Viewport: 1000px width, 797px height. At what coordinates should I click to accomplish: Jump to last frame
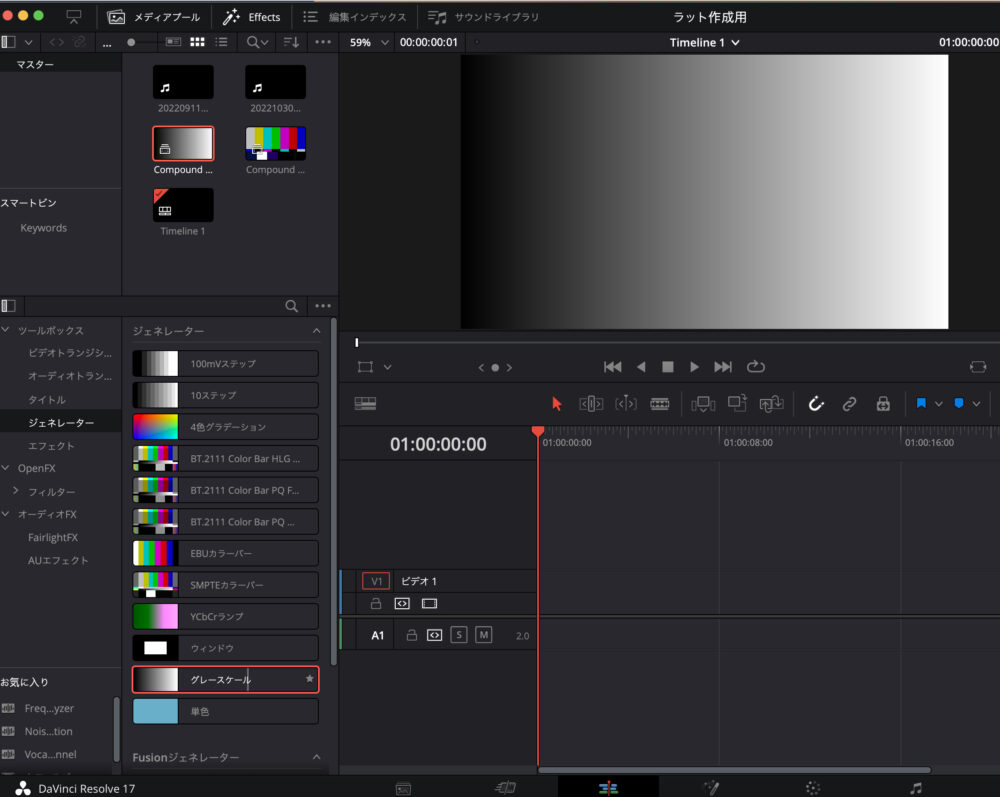click(x=723, y=367)
